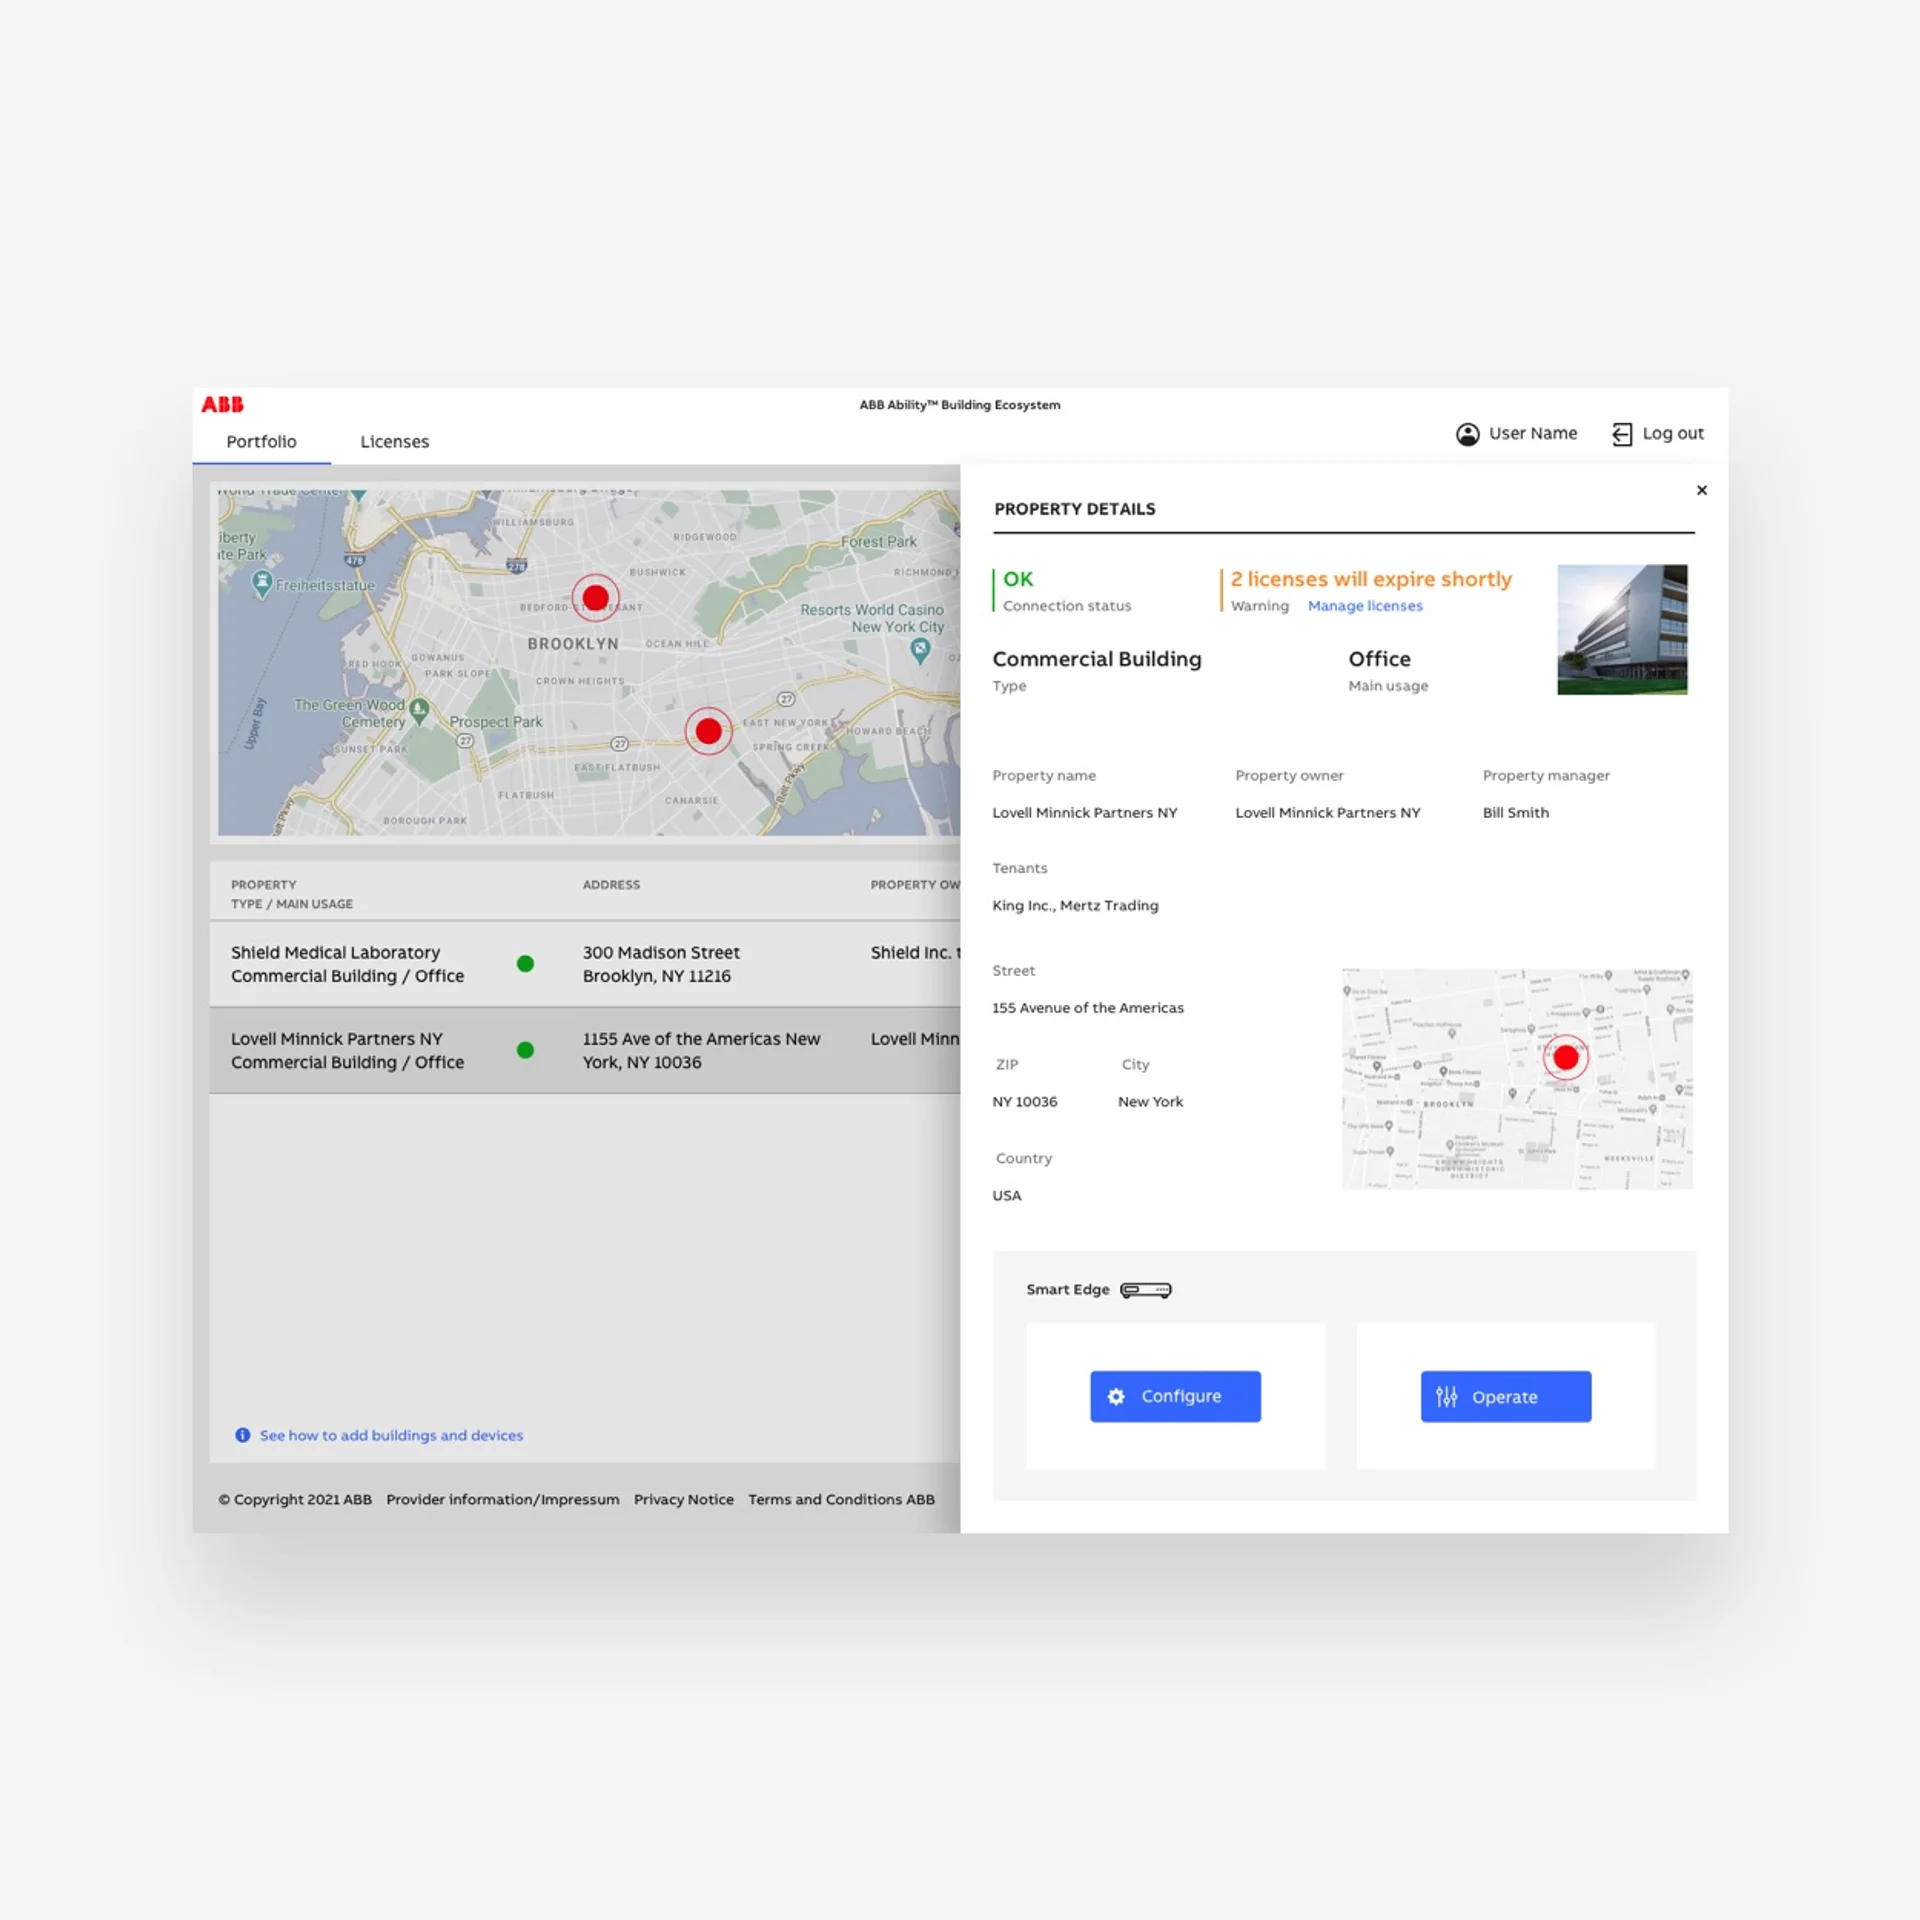Click the address 1155 Ave of the Americas
The image size is (1920, 1920).
pyautogui.click(x=702, y=1050)
